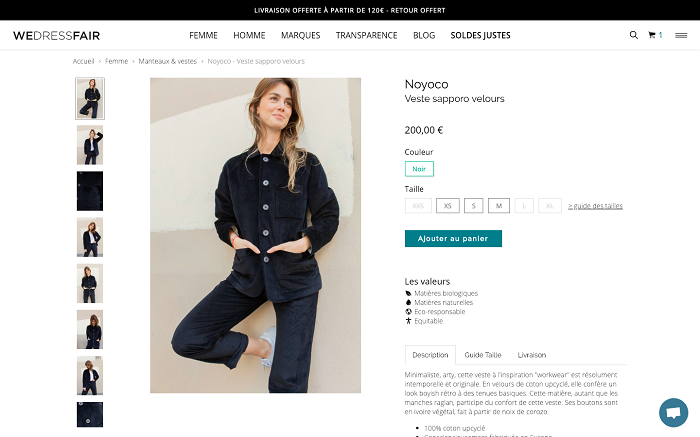Open the HOMME menu
Viewport: 700px width, 437px height.
(x=249, y=35)
